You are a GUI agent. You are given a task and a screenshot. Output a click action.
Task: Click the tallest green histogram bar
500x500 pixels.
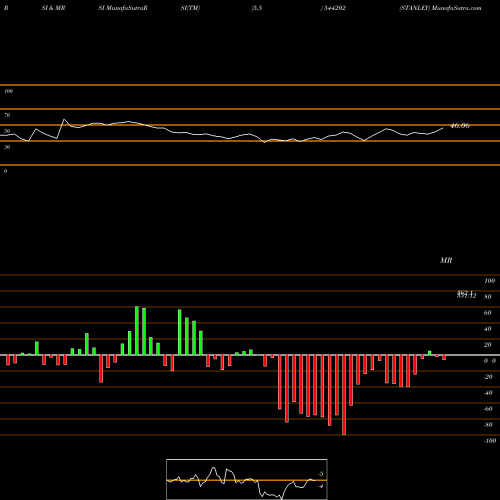click(137, 331)
